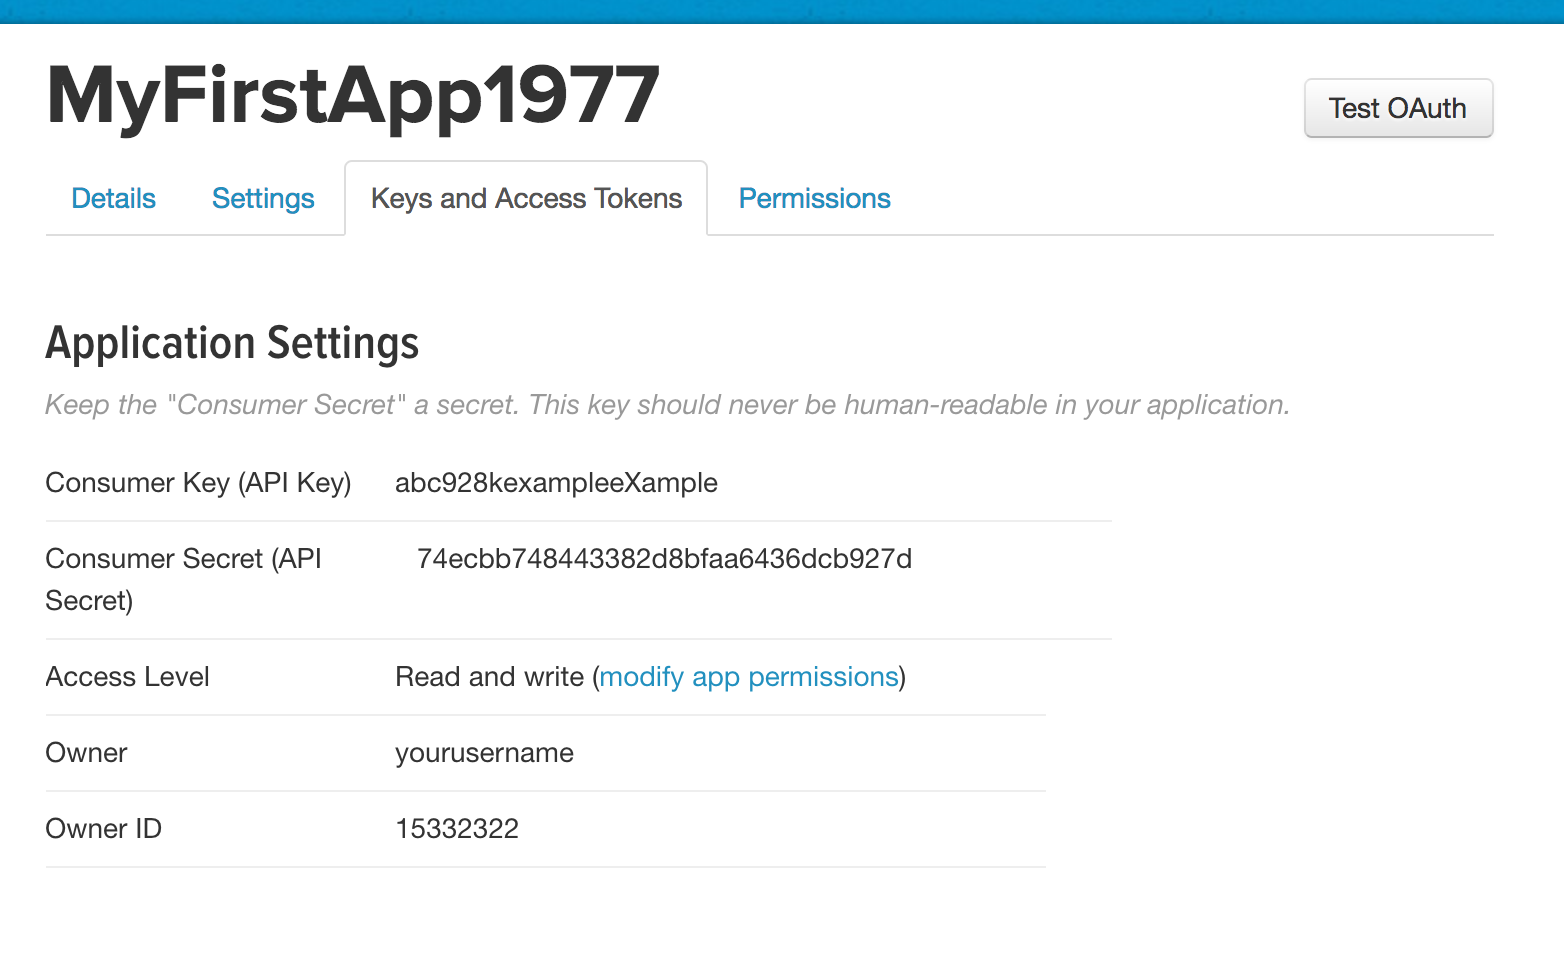Click the Test OAuth button
1564x958 pixels.
pyautogui.click(x=1398, y=108)
